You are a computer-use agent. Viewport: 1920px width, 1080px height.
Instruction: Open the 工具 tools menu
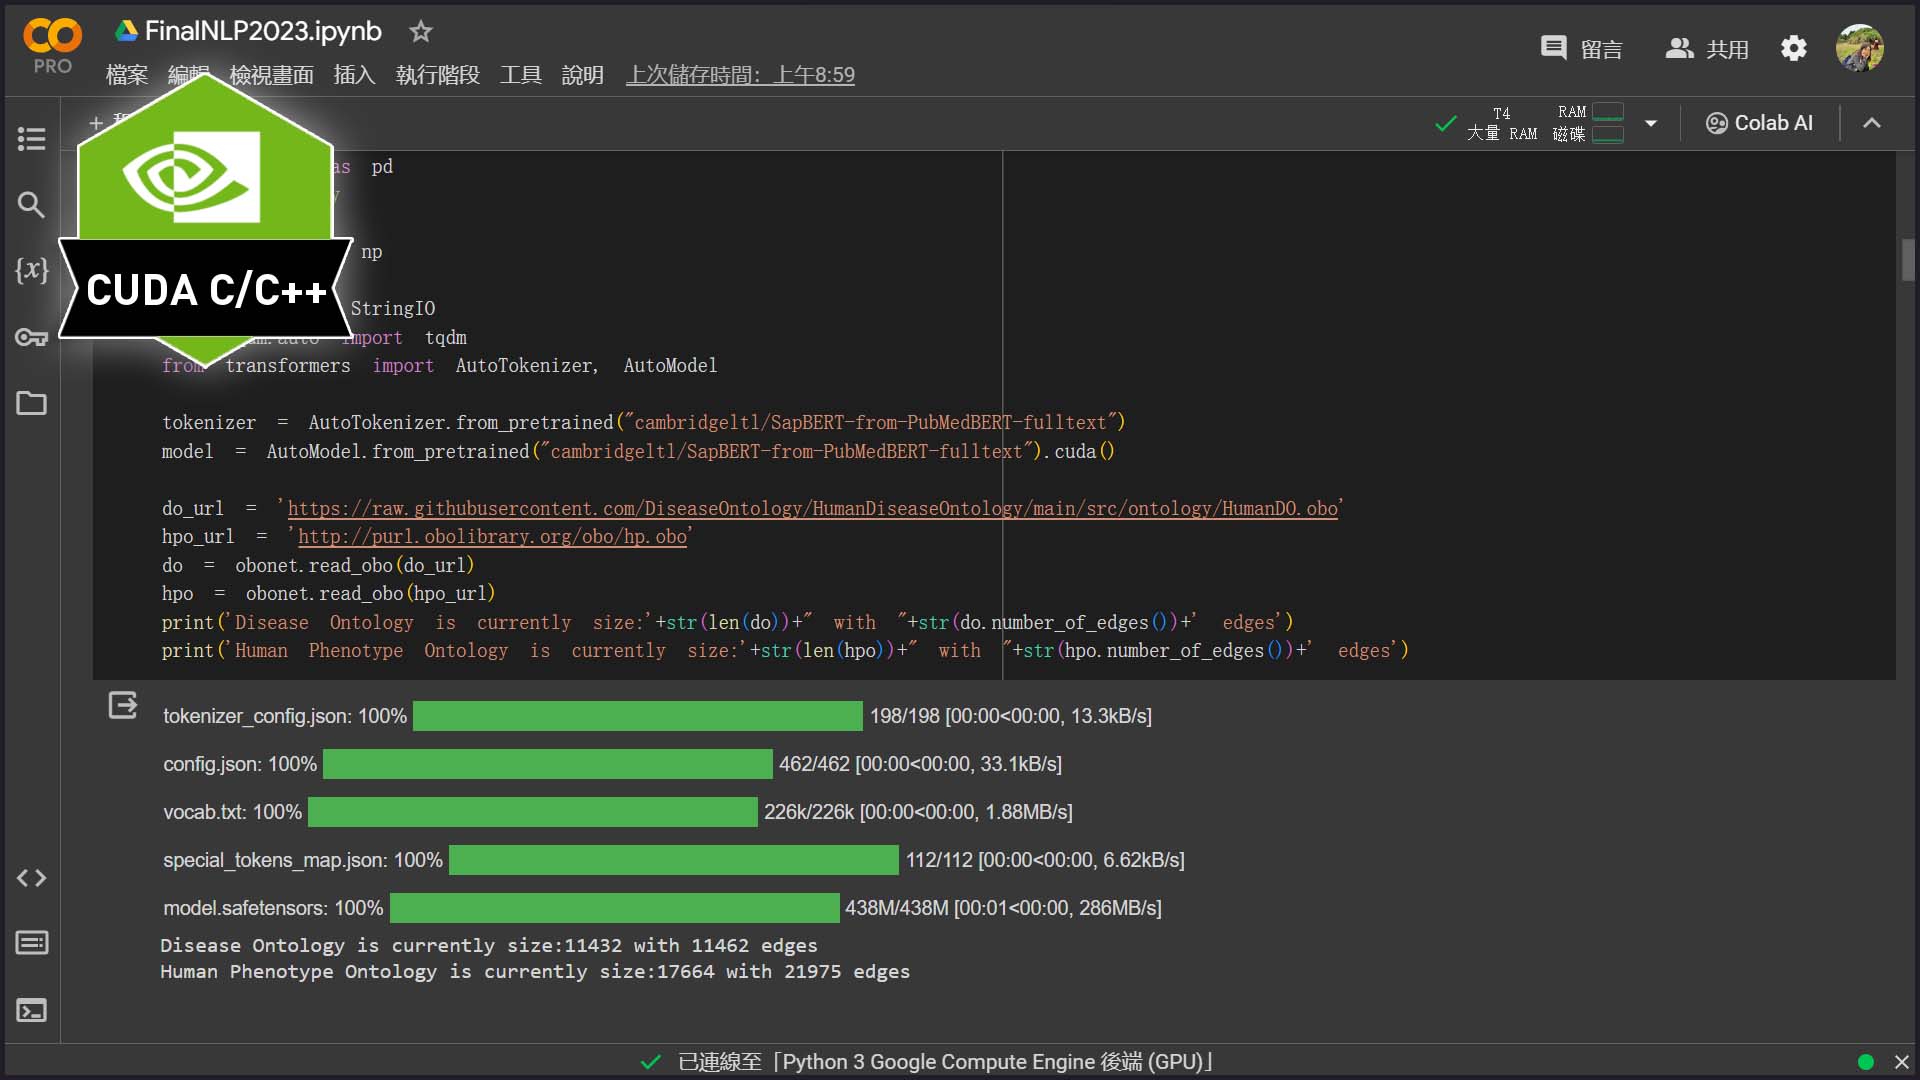pos(521,75)
